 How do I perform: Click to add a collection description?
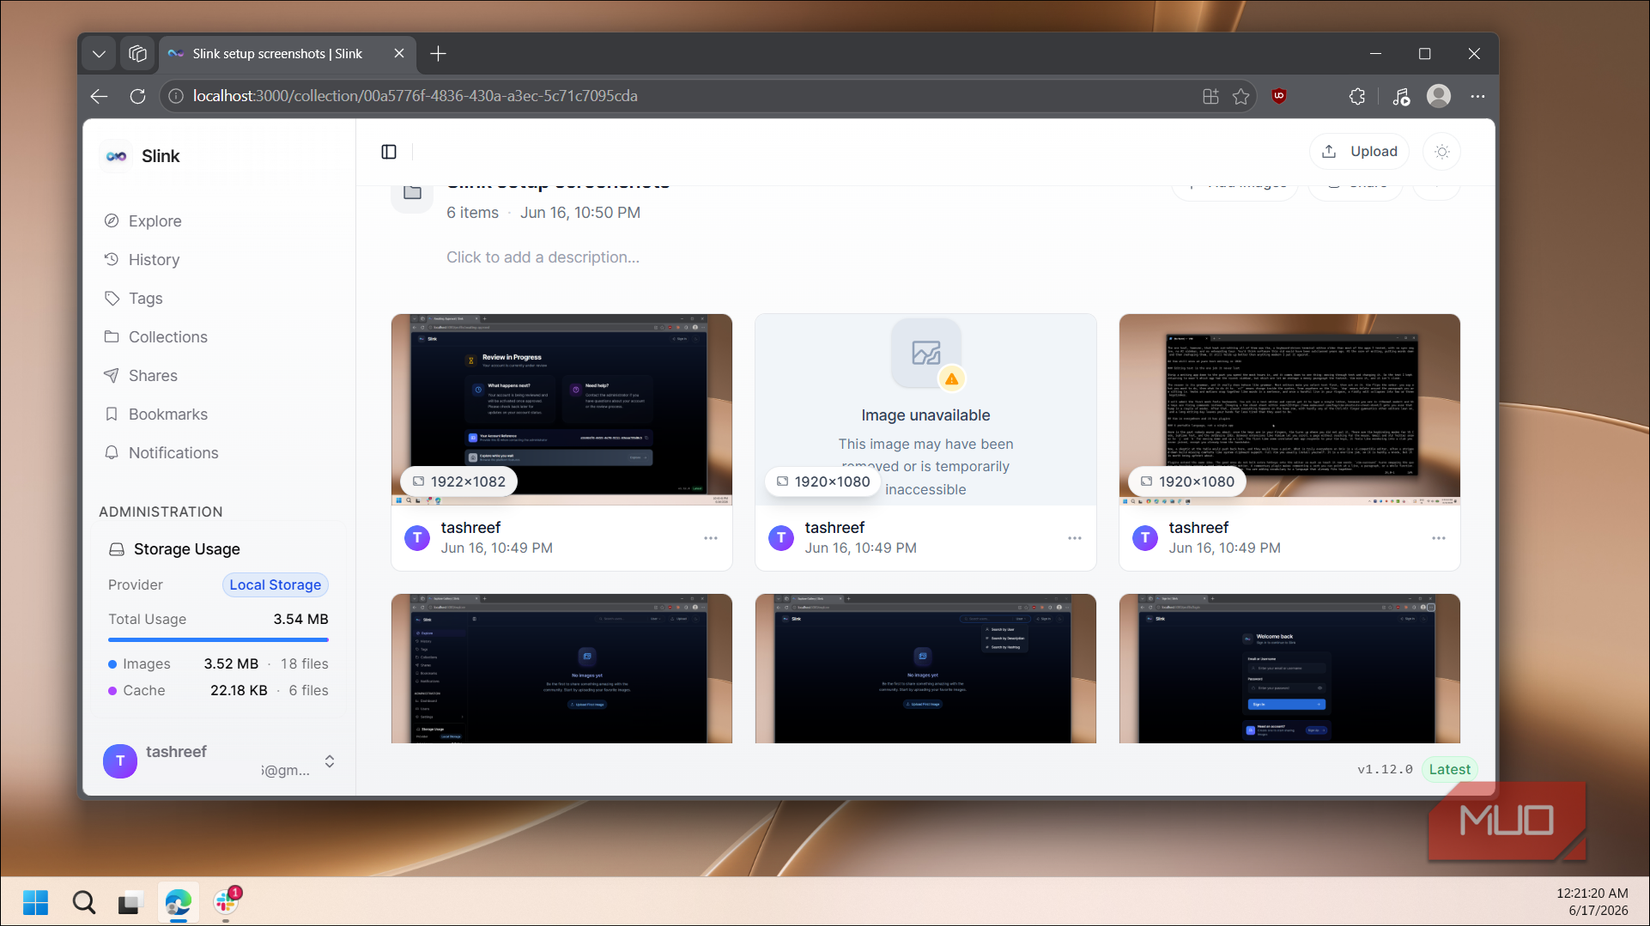point(543,257)
